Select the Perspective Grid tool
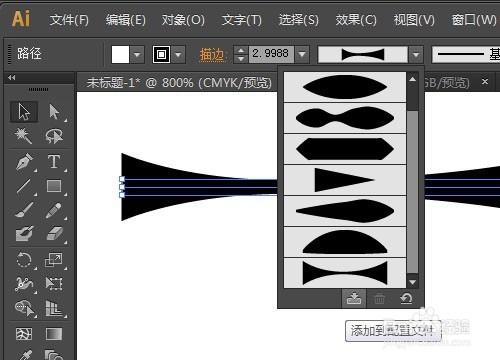The width and height of the screenshot is (500, 360). click(54, 308)
